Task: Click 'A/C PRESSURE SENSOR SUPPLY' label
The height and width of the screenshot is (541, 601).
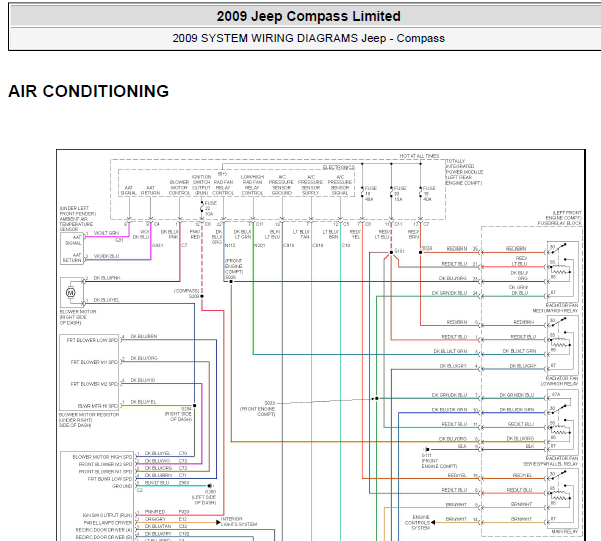Action: click(310, 185)
